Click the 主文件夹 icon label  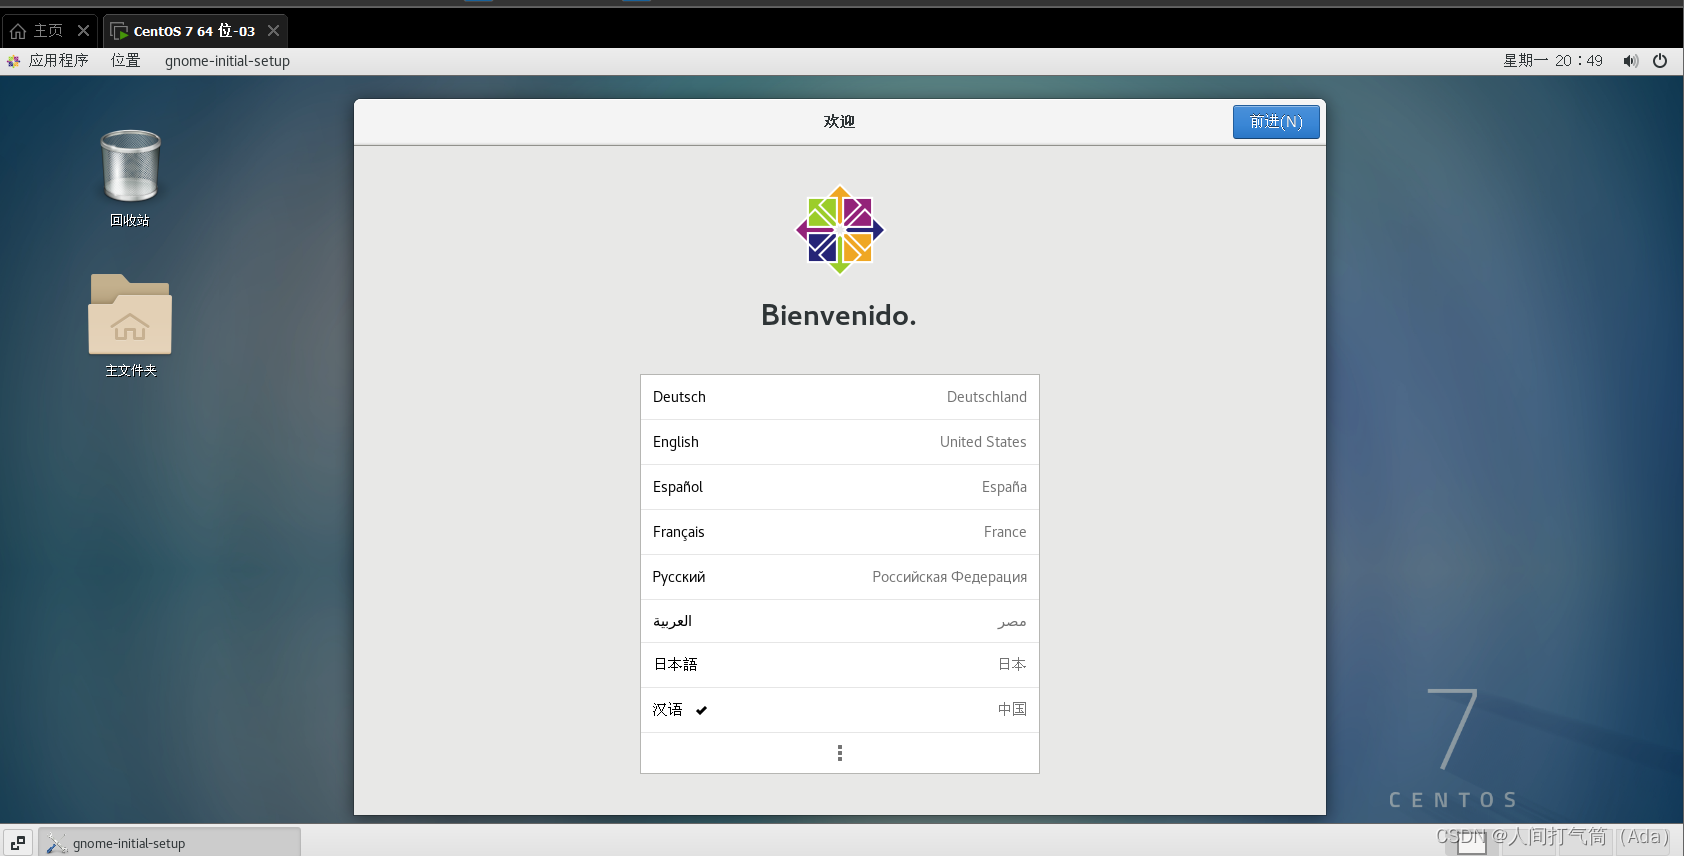point(131,371)
